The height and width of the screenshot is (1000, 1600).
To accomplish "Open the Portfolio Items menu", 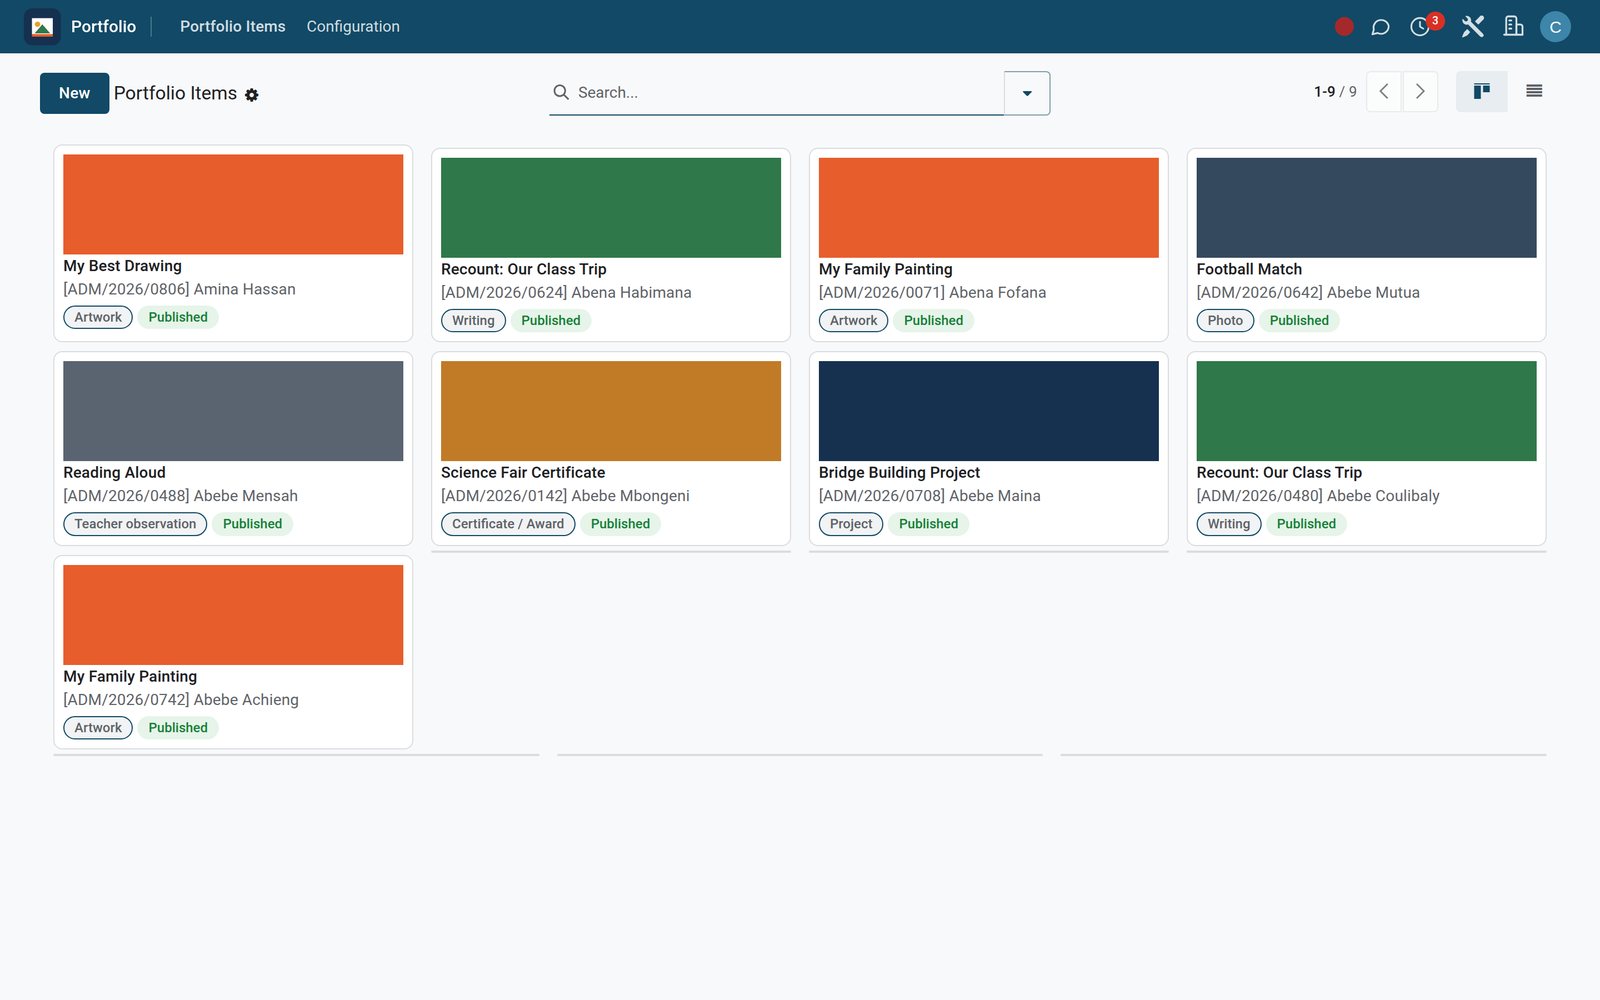I will point(233,27).
